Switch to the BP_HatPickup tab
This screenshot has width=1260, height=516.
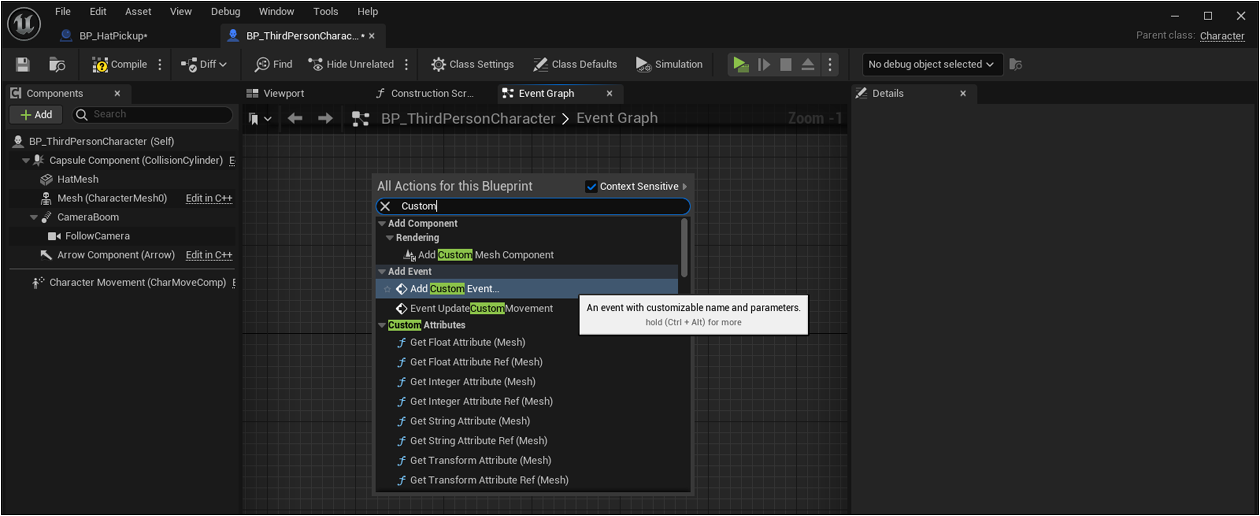pos(112,36)
